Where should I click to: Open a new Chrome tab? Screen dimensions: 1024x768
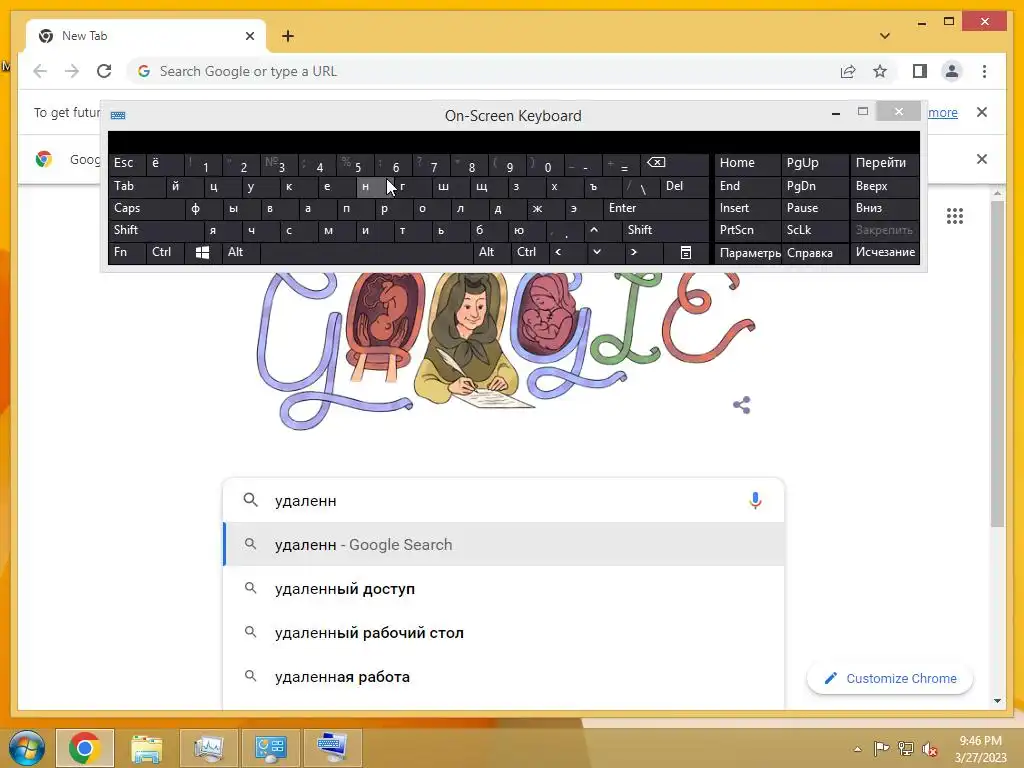288,36
